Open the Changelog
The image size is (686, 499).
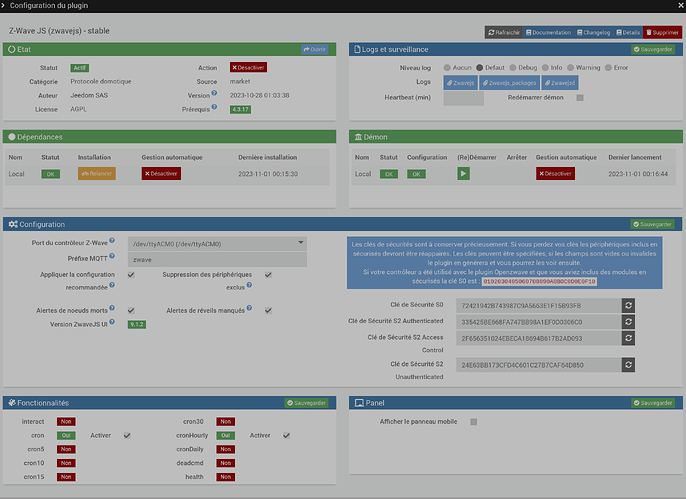pos(593,32)
